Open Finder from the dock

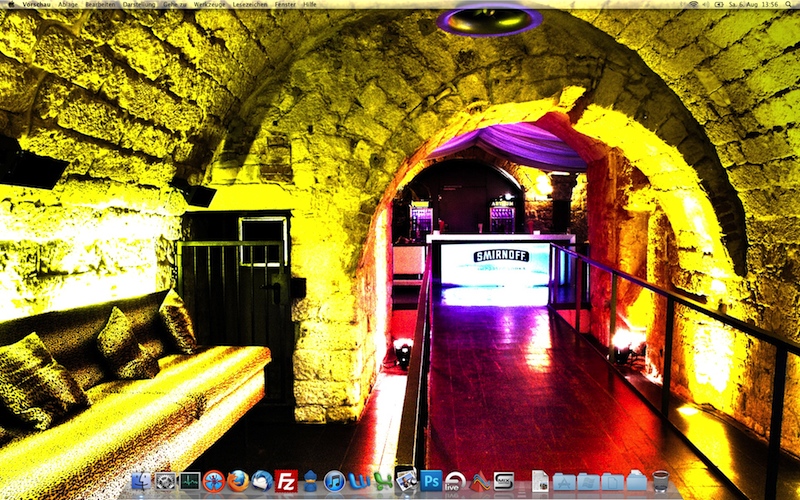pos(141,481)
